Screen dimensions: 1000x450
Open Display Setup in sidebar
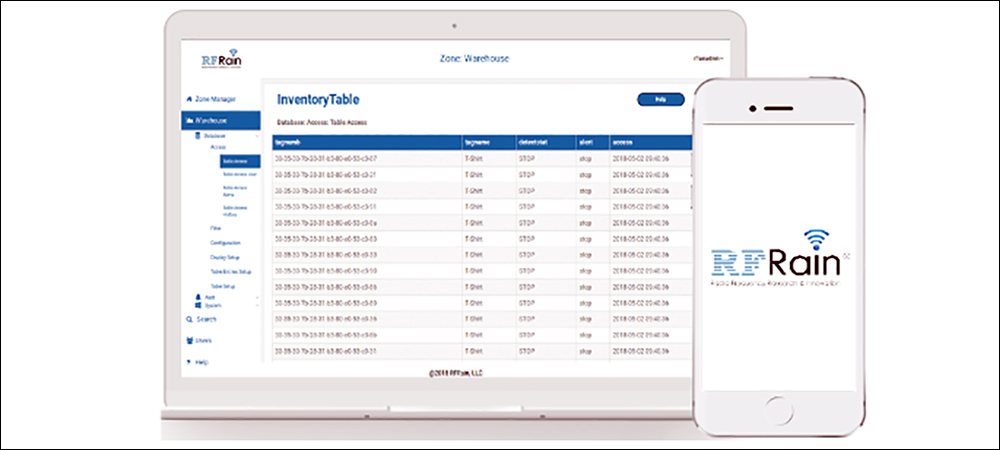tap(224, 258)
